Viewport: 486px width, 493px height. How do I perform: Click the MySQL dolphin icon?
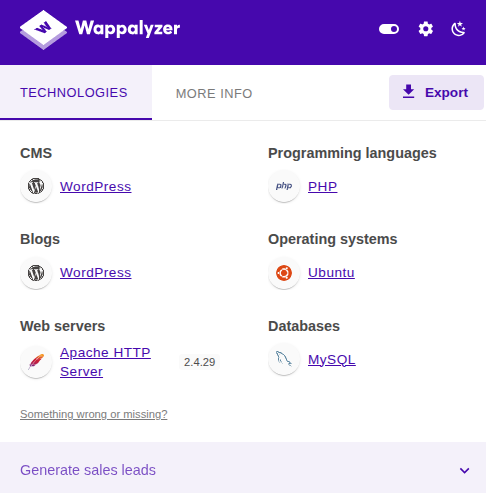point(284,359)
